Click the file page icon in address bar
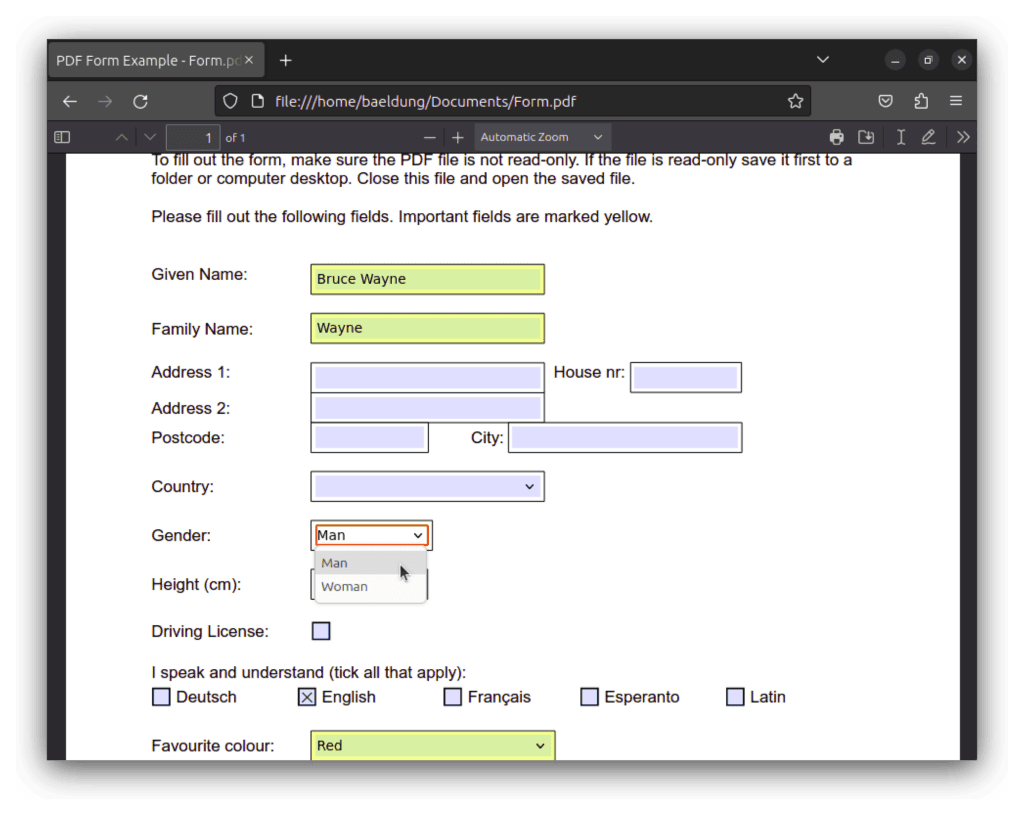 (x=258, y=101)
